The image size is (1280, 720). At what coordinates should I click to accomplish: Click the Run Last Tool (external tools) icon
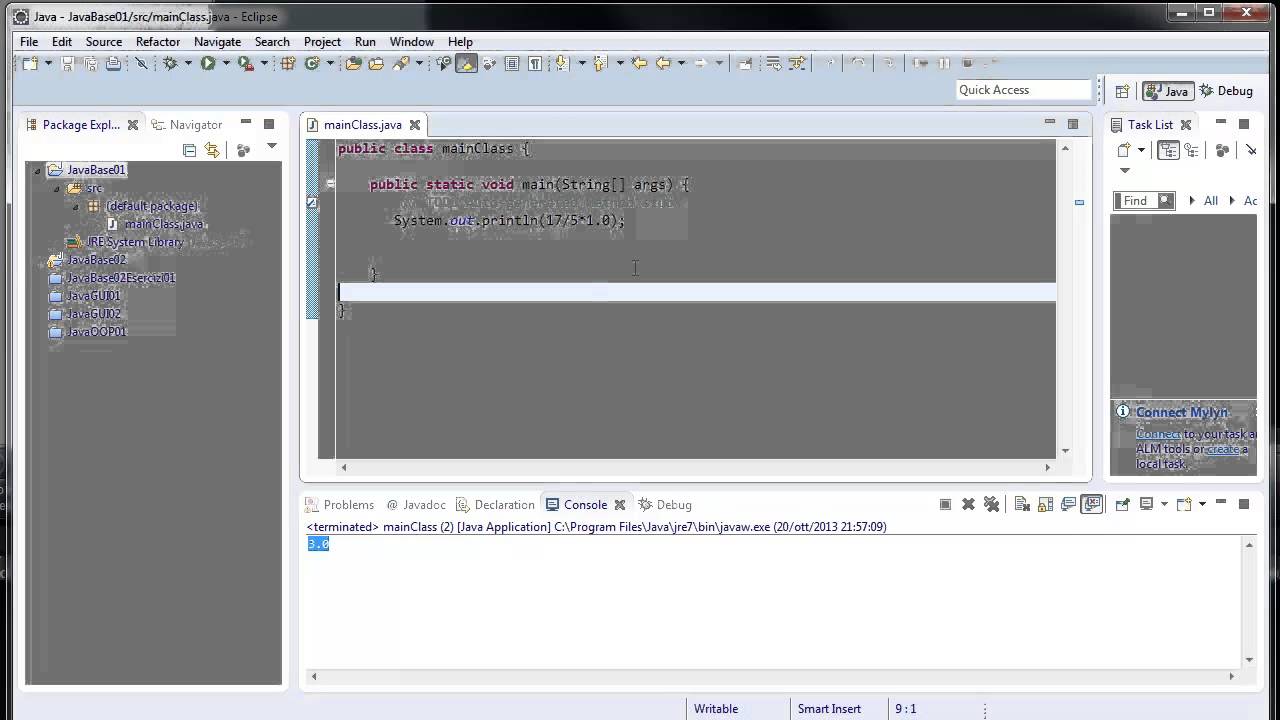click(245, 63)
